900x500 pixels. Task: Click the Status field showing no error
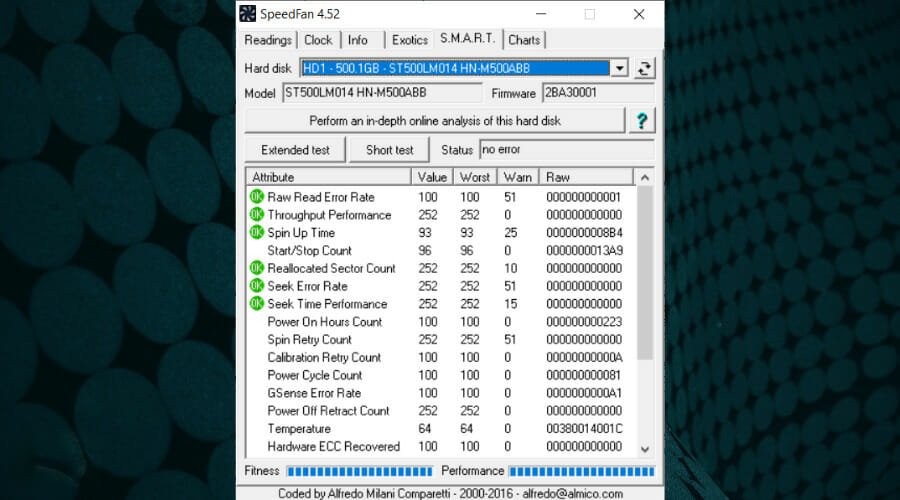tap(566, 149)
